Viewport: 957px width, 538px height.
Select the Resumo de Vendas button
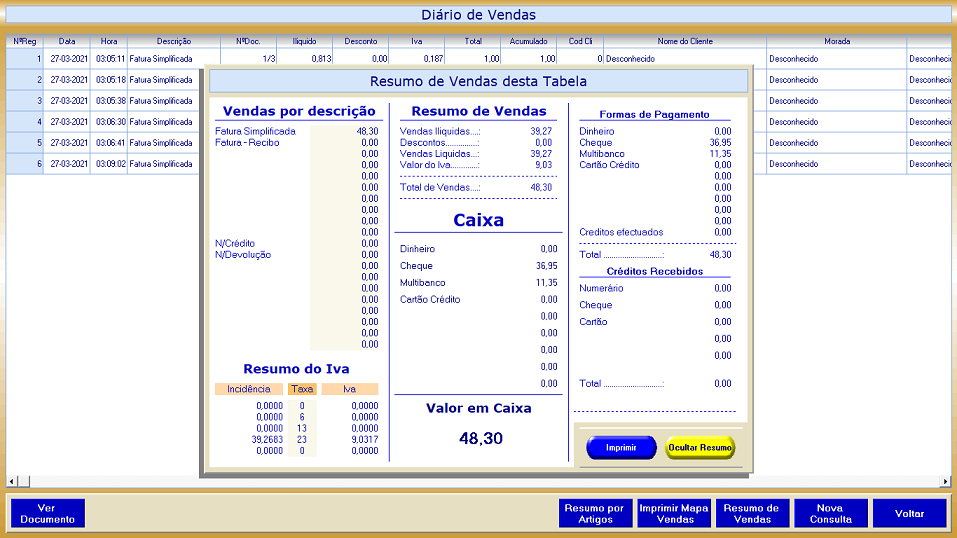pyautogui.click(x=752, y=514)
